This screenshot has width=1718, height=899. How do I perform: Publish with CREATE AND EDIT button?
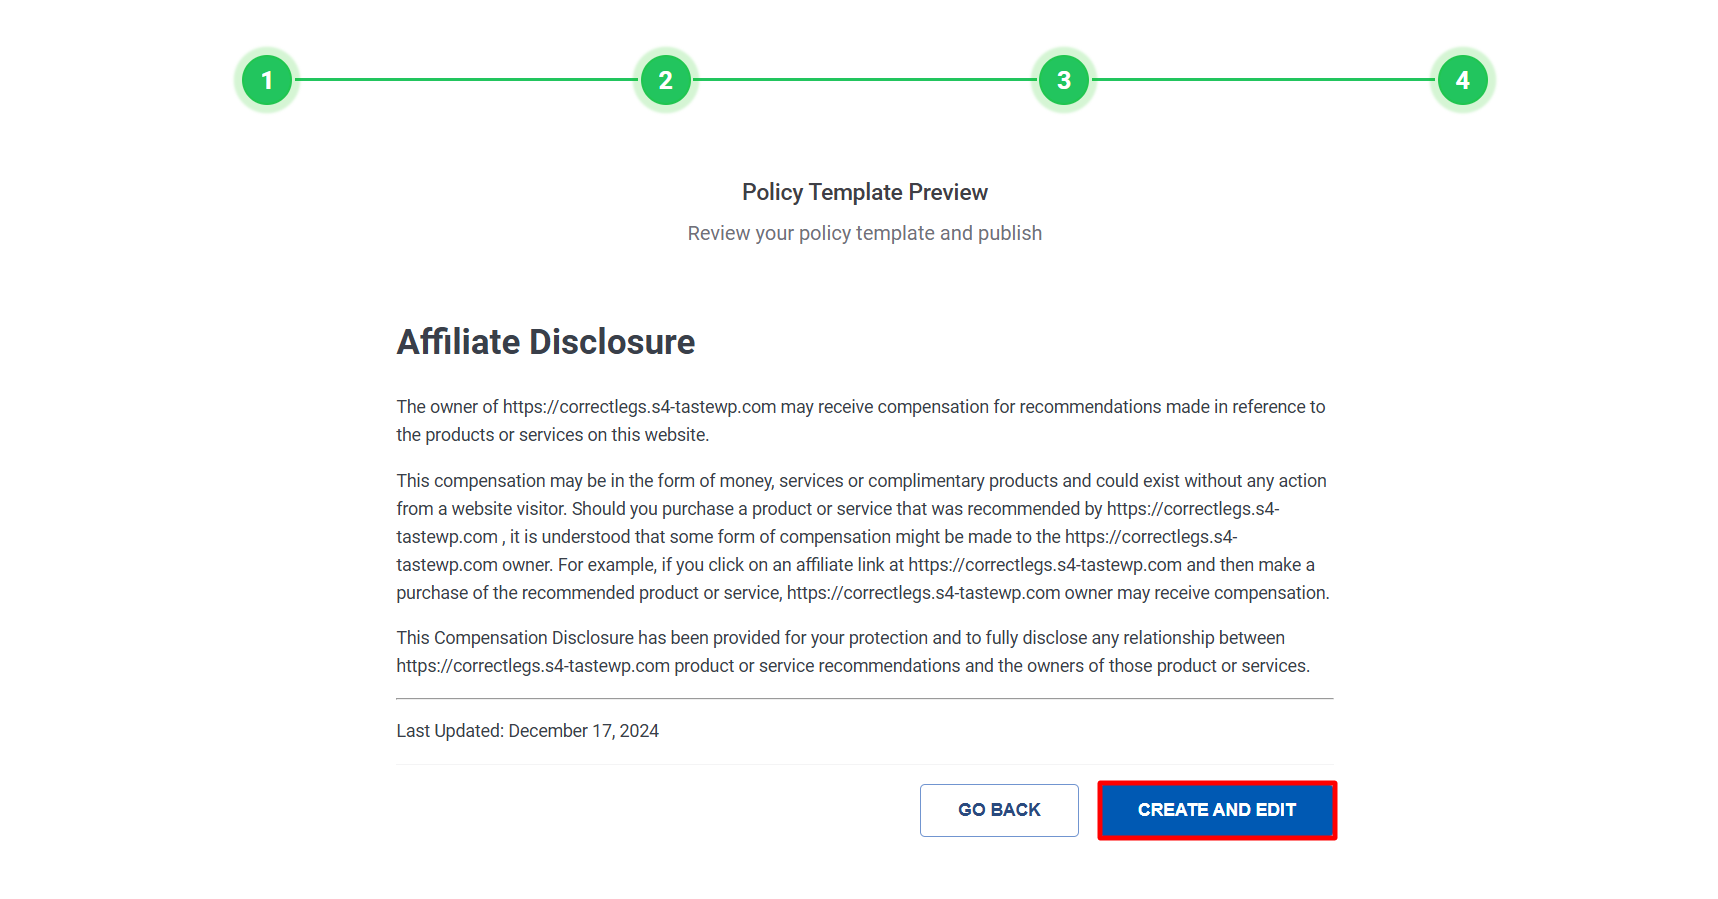pyautogui.click(x=1216, y=810)
